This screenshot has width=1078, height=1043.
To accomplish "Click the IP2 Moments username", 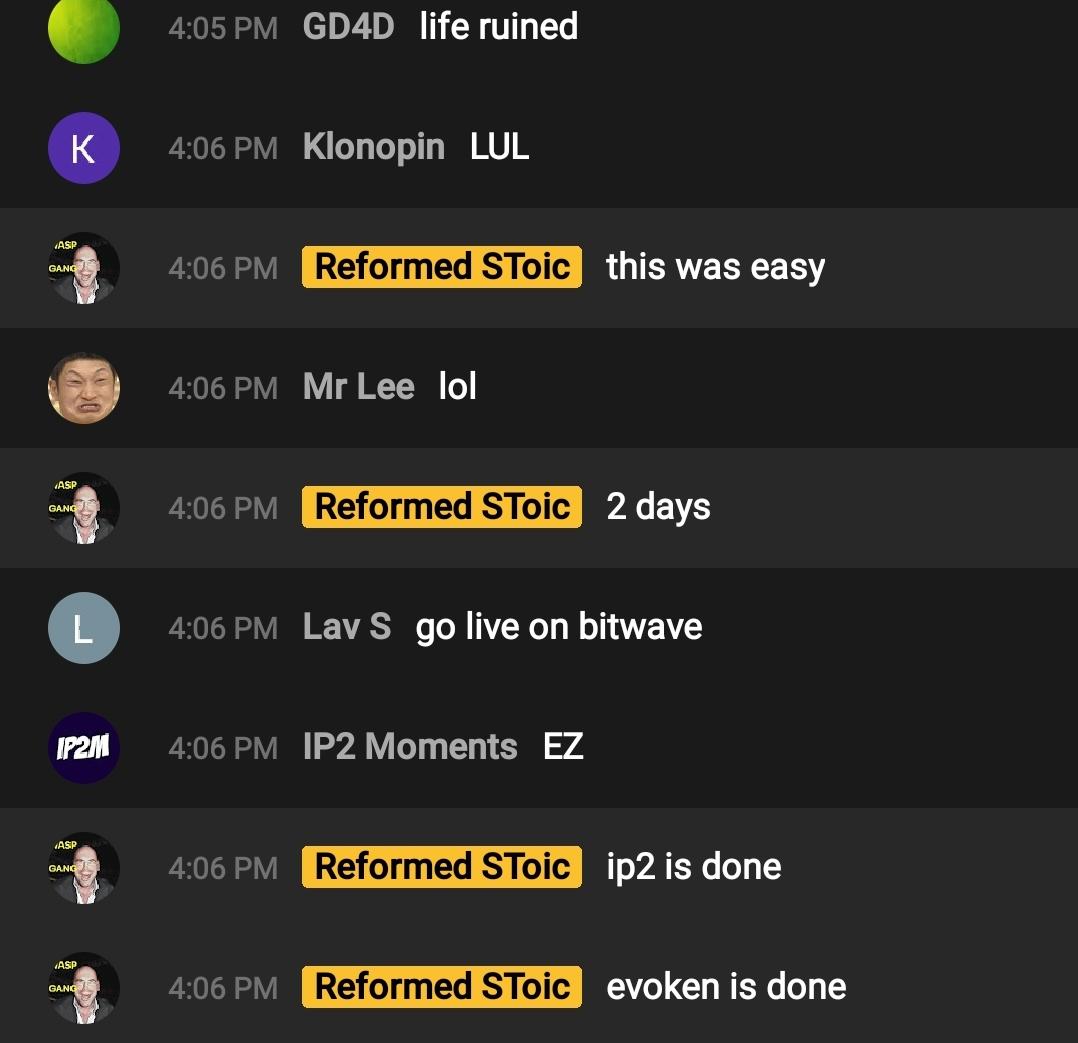I will coord(410,747).
